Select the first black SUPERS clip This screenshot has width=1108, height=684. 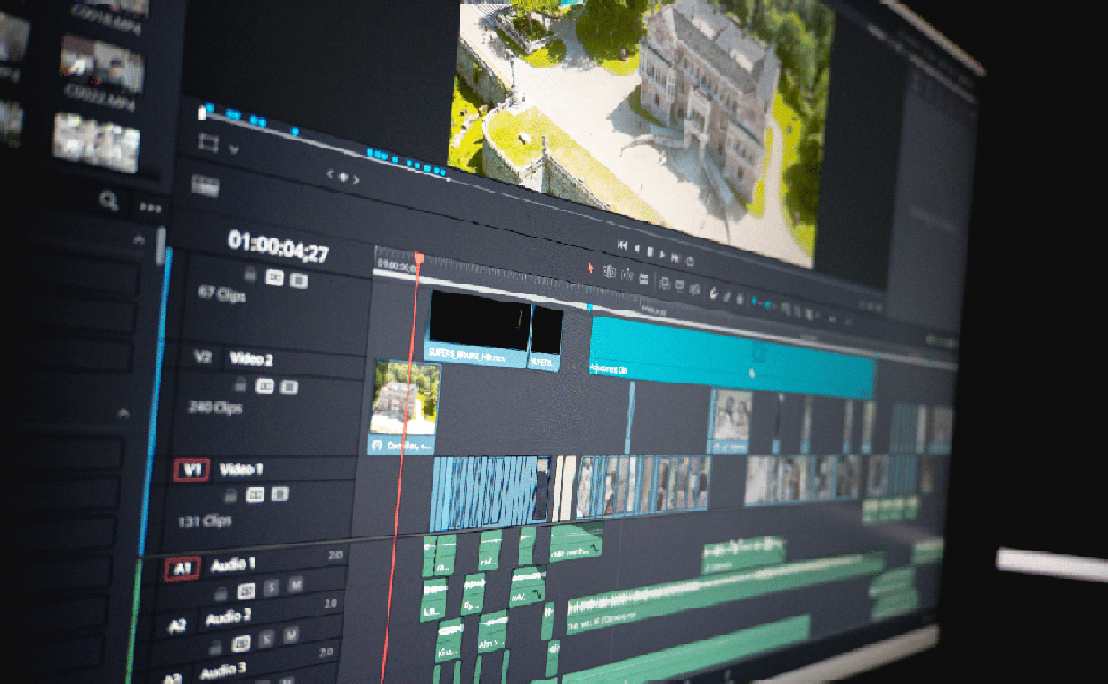point(479,327)
